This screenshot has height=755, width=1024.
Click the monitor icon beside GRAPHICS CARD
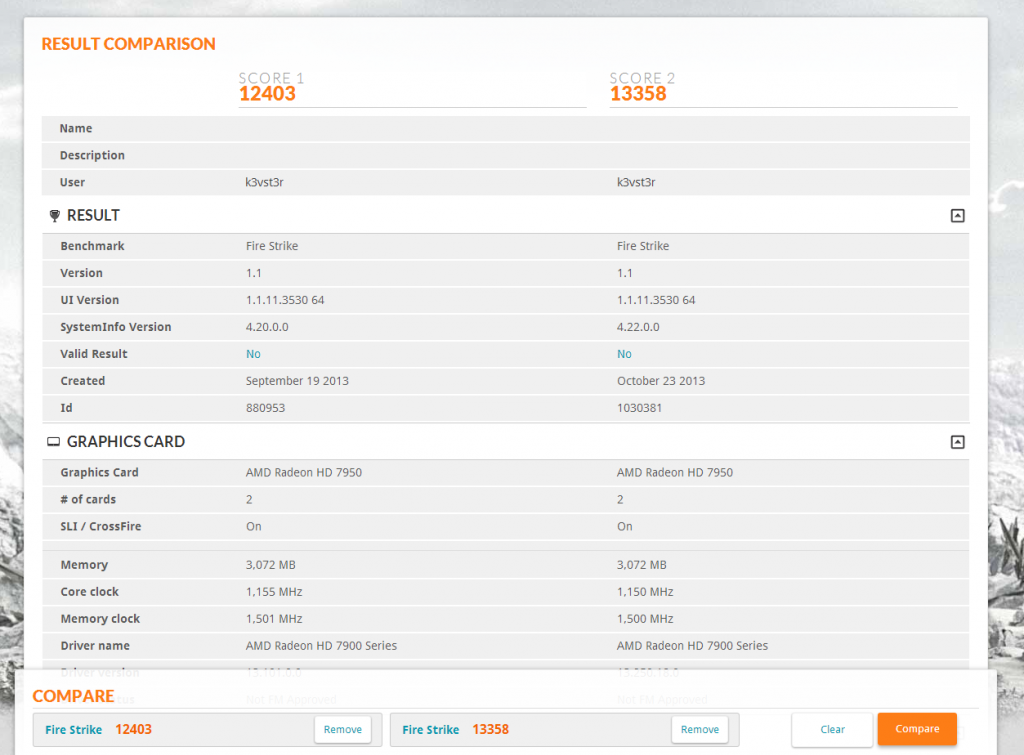click(x=54, y=442)
